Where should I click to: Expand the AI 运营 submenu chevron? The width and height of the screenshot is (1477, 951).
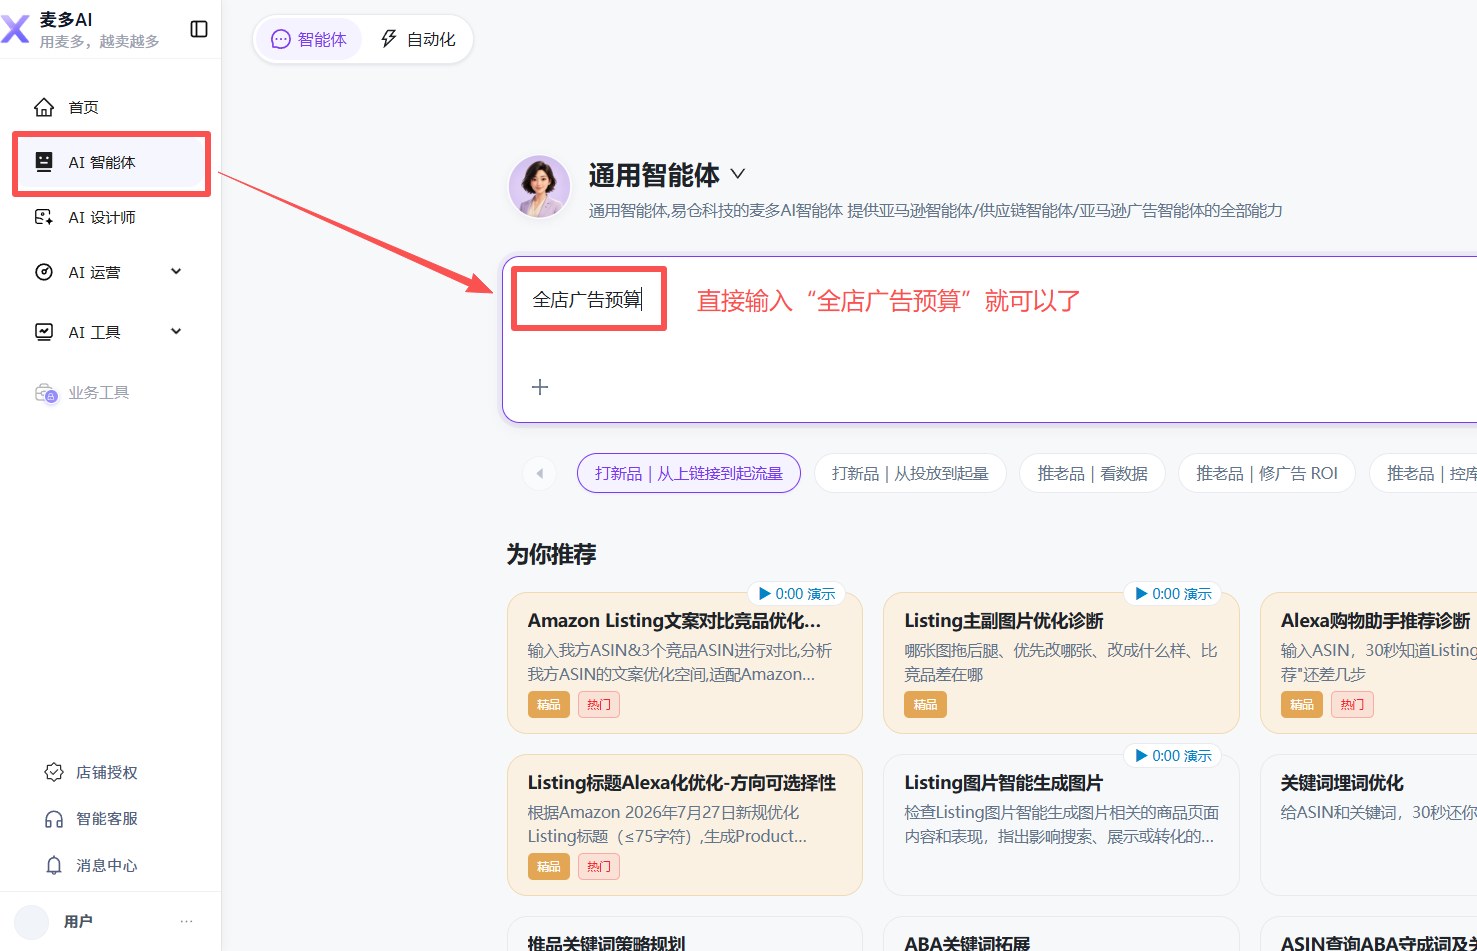point(176,271)
